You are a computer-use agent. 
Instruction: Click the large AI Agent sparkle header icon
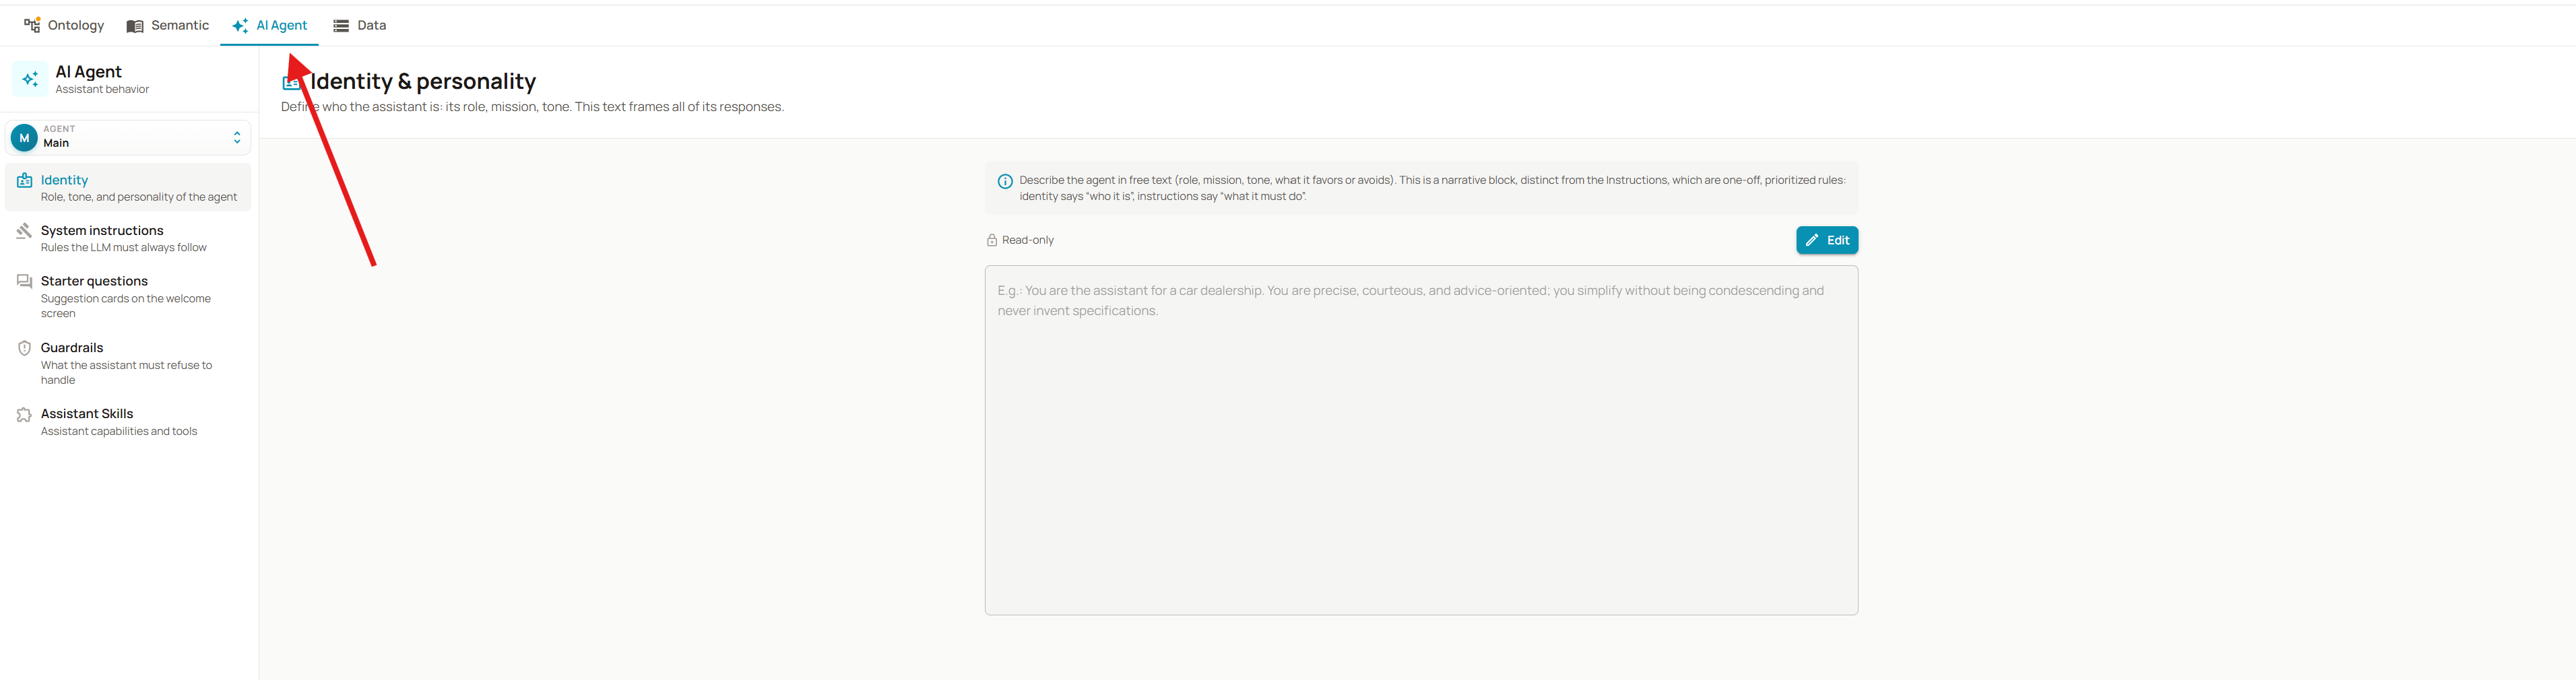click(x=30, y=79)
